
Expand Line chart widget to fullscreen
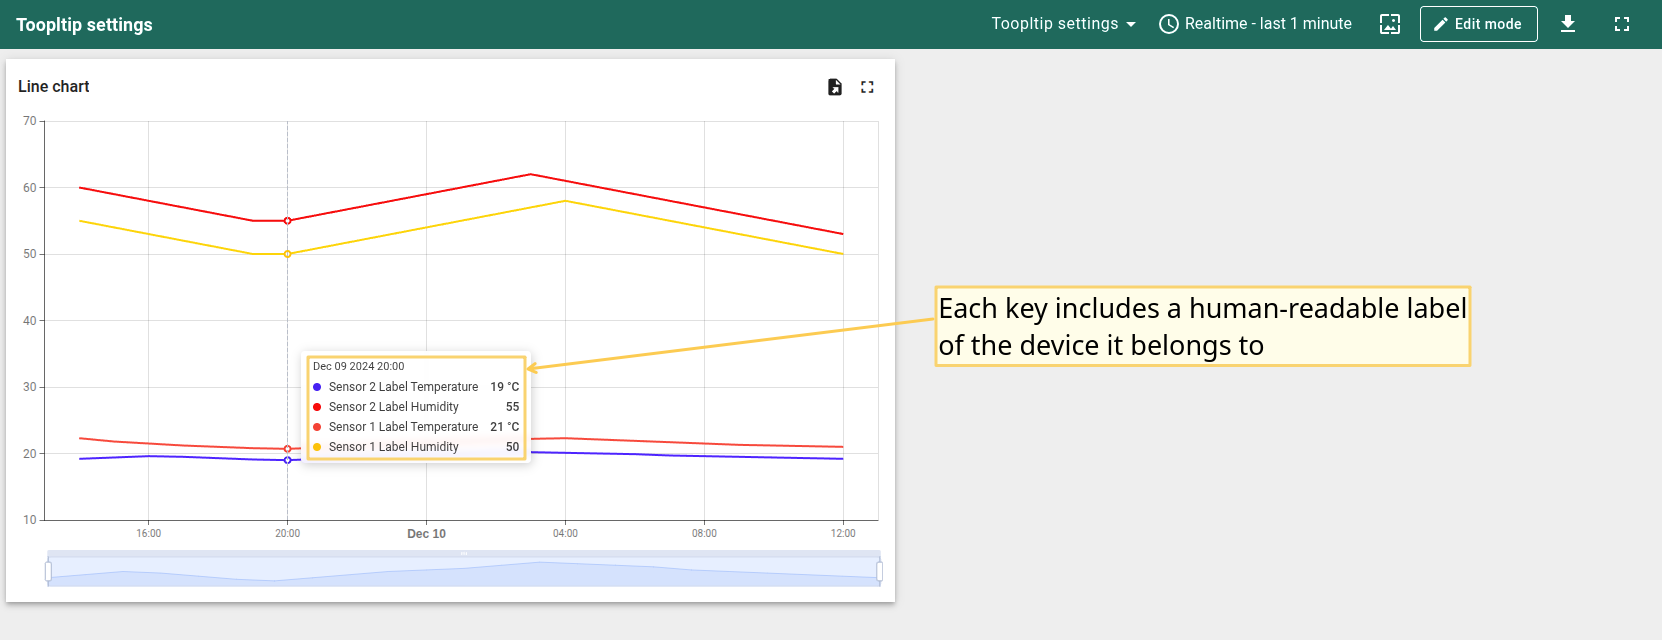pos(867,87)
